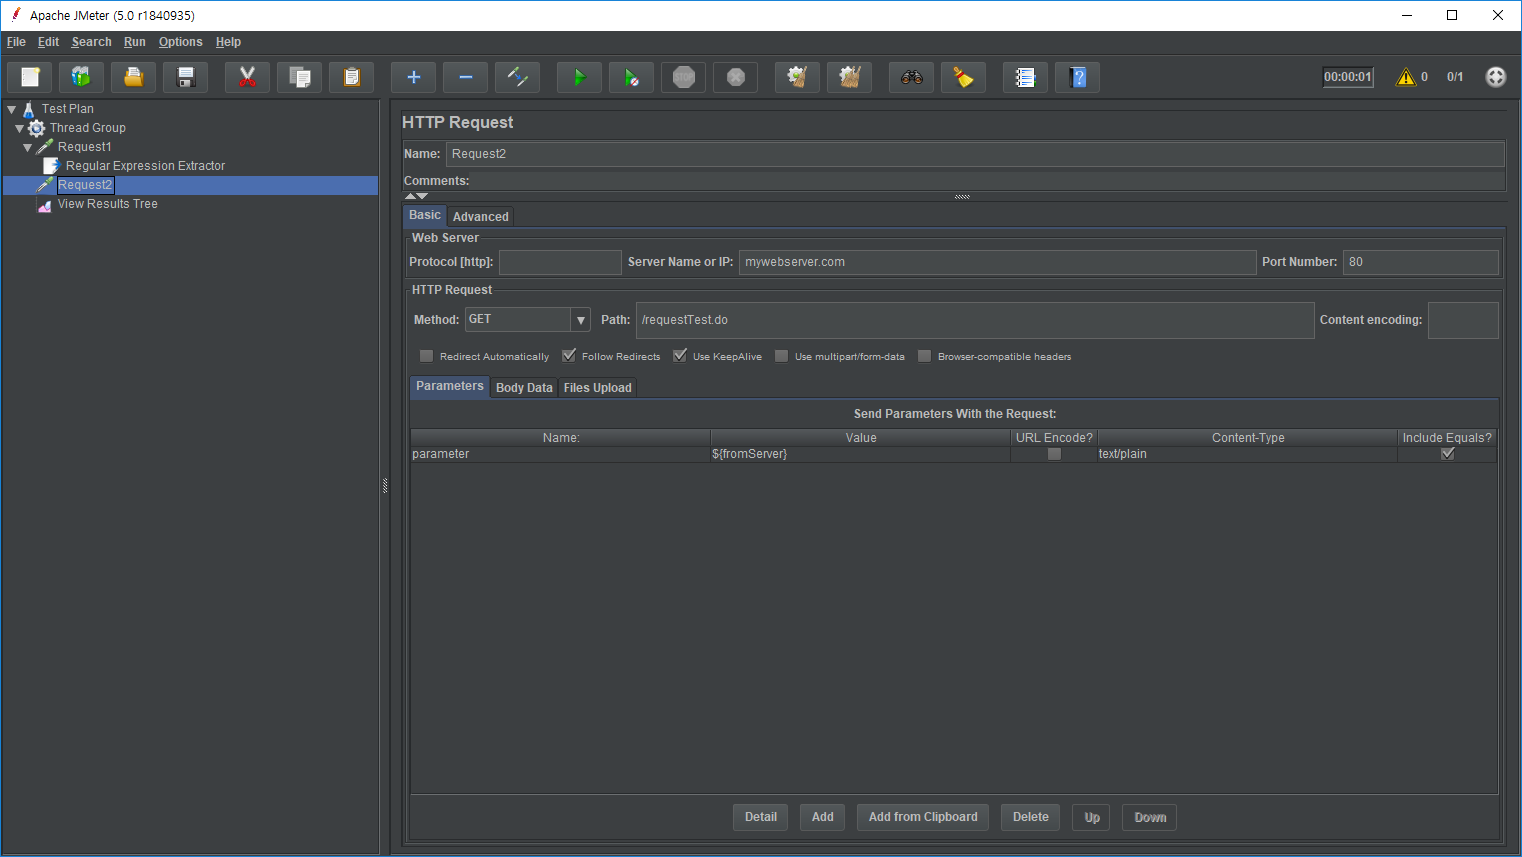Switch to the Advanced tab
1522x857 pixels.
click(x=480, y=217)
